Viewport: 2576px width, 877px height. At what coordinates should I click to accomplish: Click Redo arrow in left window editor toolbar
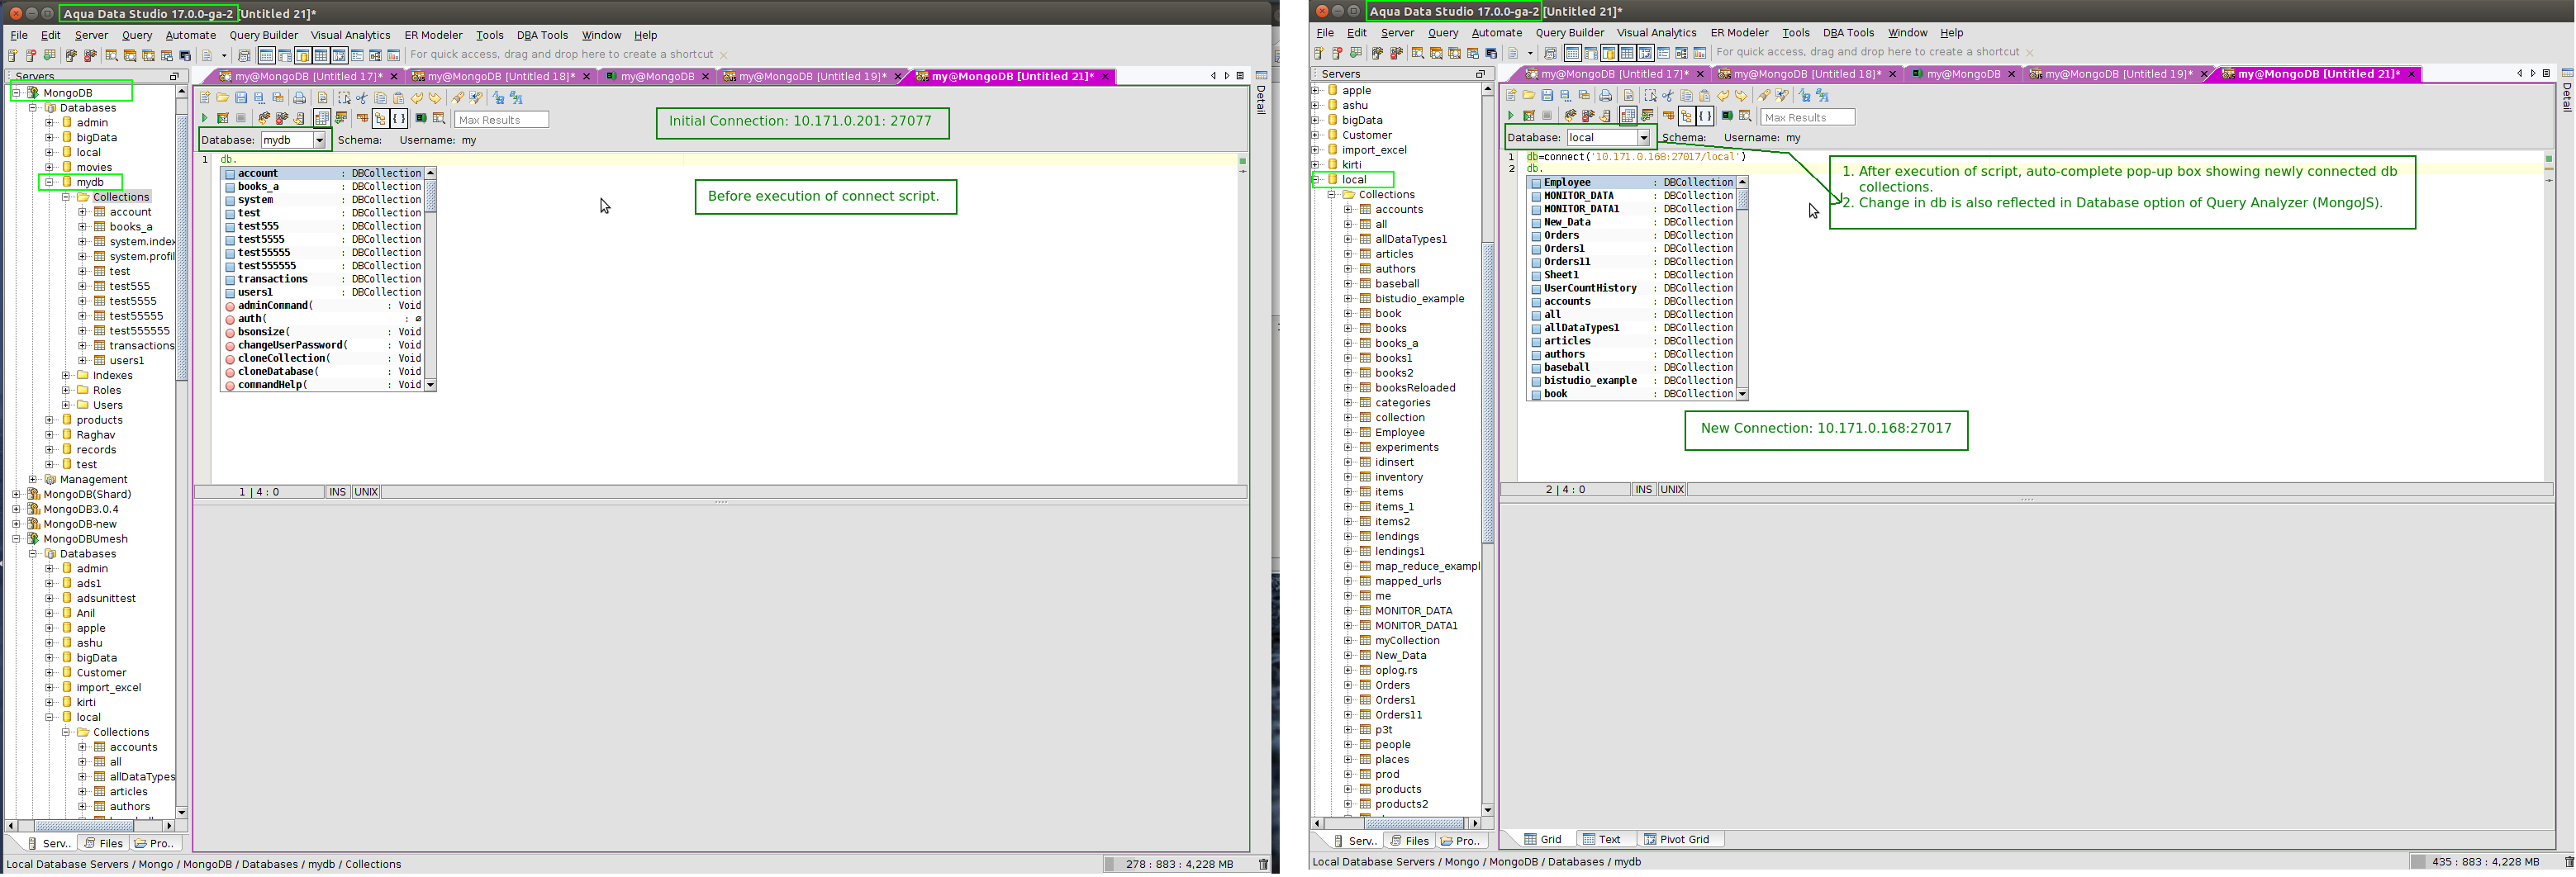435,98
